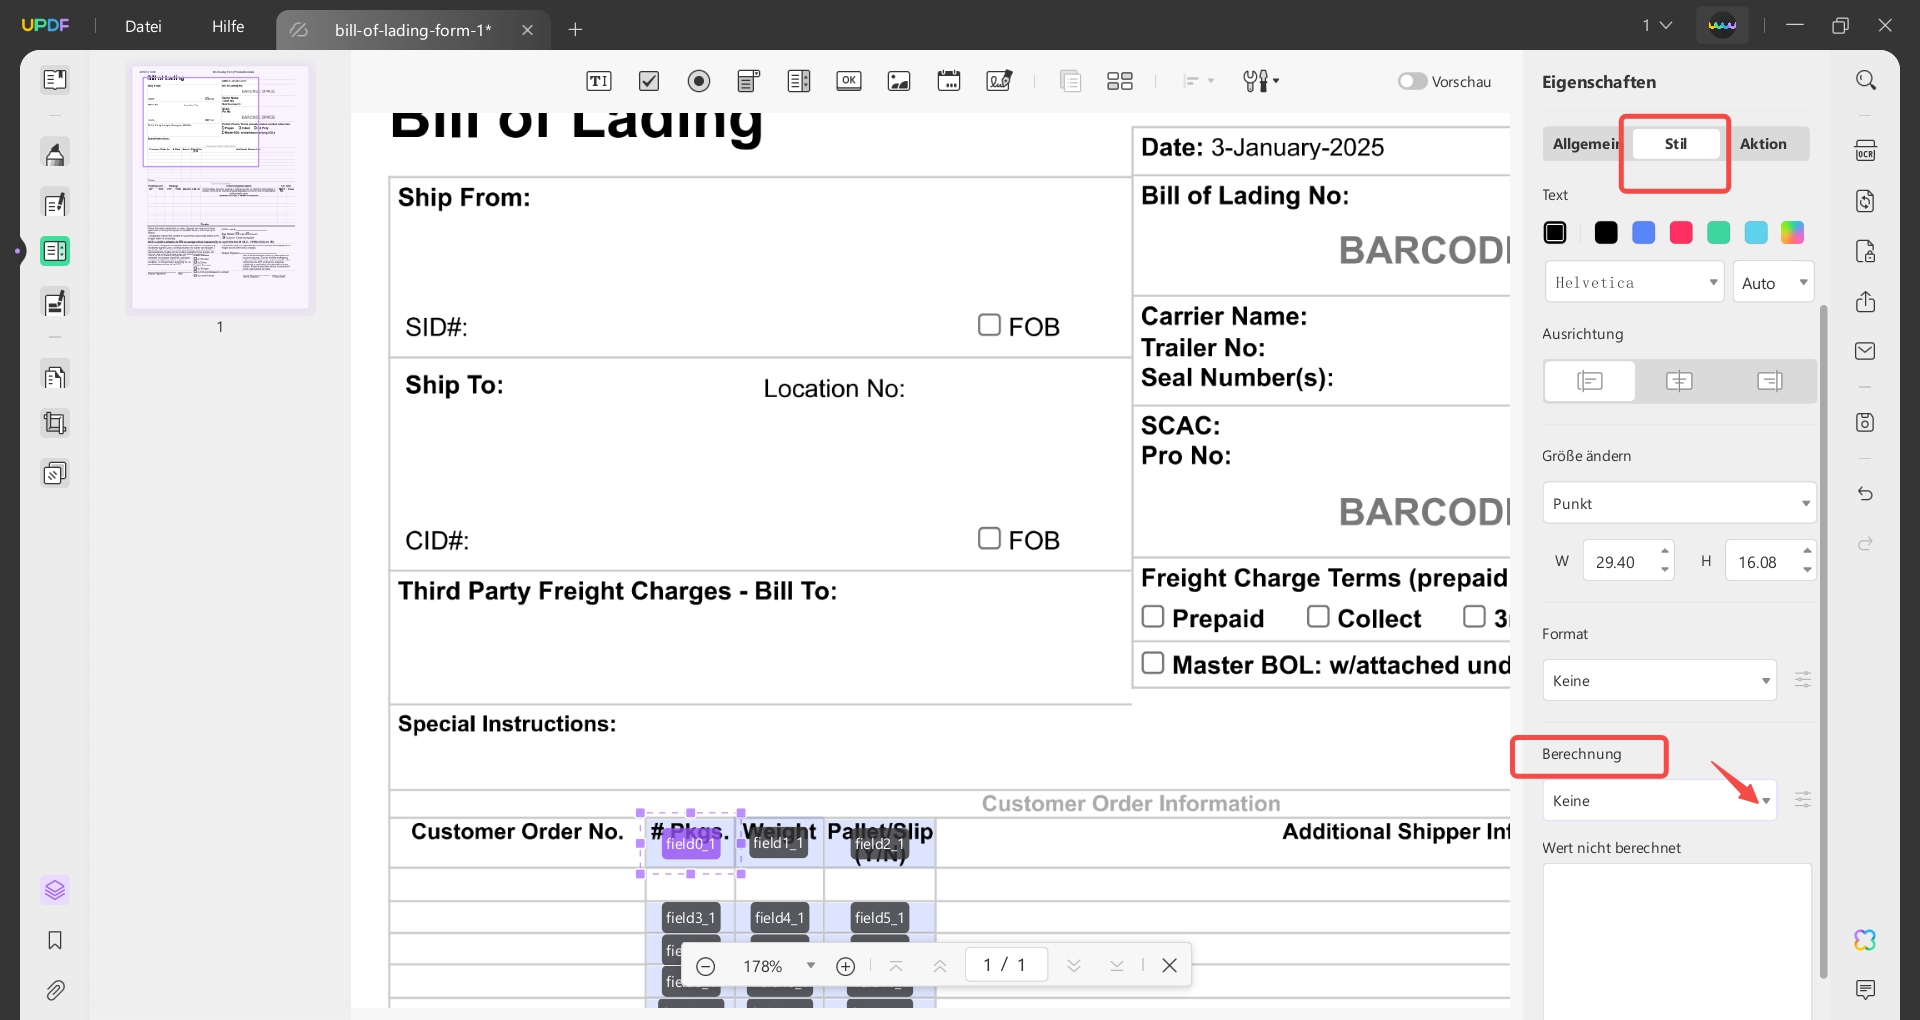This screenshot has height=1020, width=1920.
Task: Open the Berechnung Keine dropdown
Action: [1660, 800]
